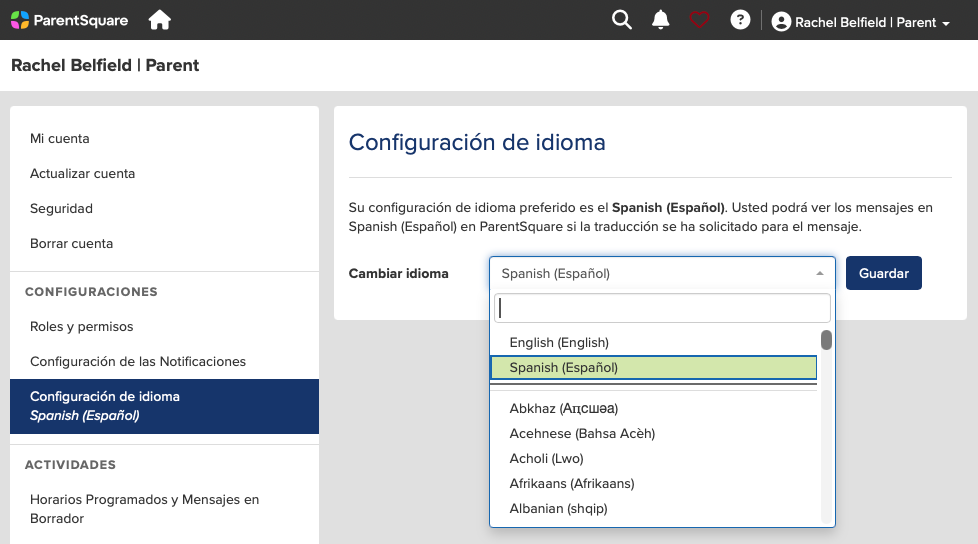Open the search magnifier icon
The height and width of the screenshot is (544, 978).
point(621,20)
